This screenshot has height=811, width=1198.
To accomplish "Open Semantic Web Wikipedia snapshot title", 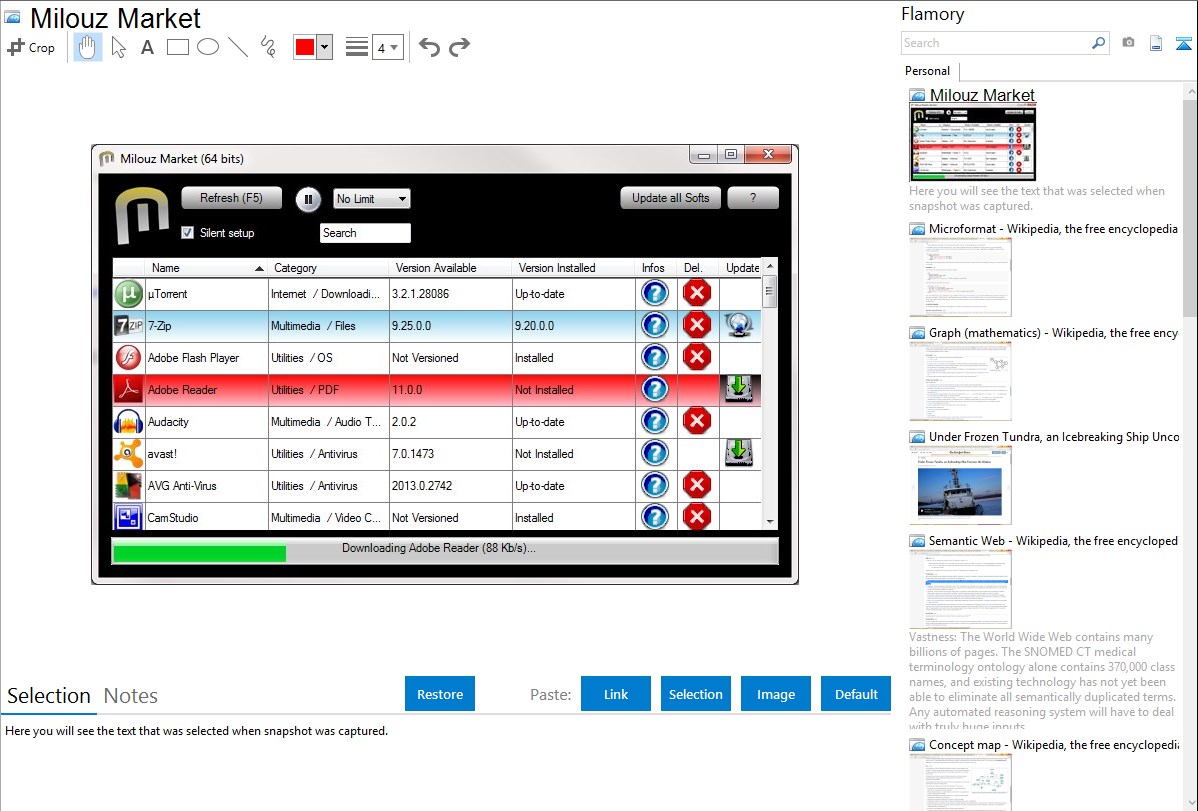I will click(1053, 540).
